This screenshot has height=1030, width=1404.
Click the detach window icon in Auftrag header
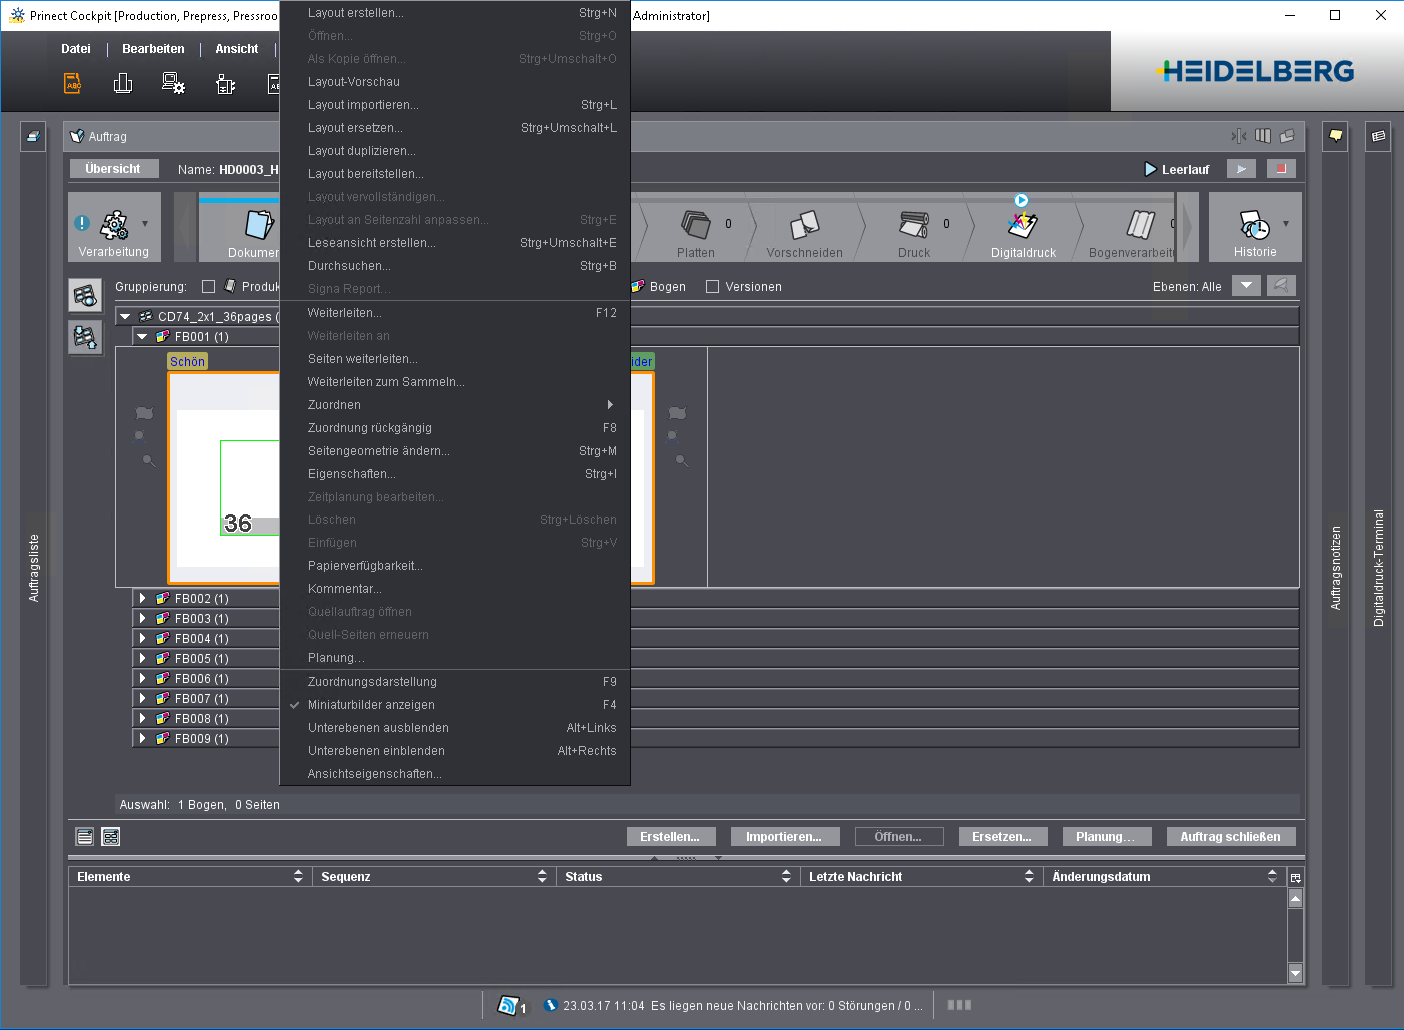pyautogui.click(x=1288, y=136)
